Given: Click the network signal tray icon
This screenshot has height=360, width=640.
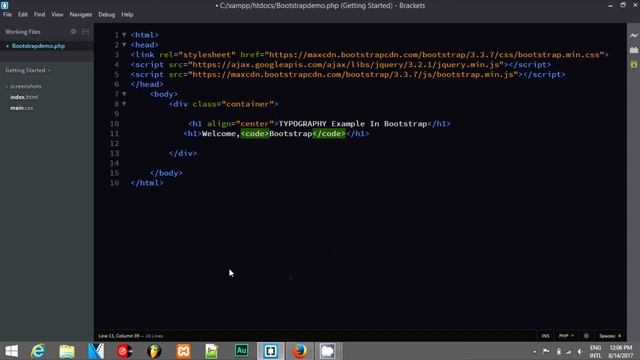Looking at the screenshot, I should (x=569, y=351).
